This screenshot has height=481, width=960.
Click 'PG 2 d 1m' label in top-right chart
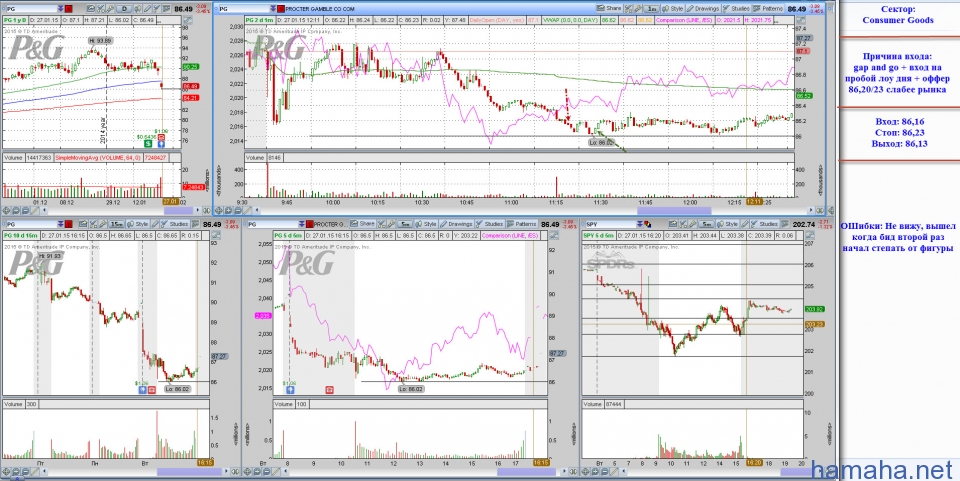point(260,20)
